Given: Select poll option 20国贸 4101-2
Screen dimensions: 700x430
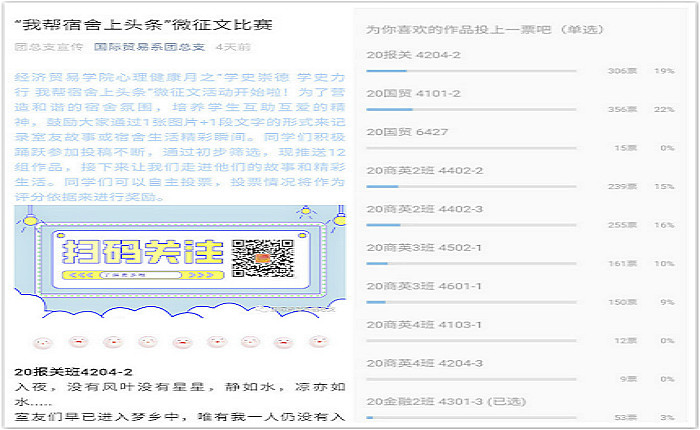Looking at the screenshot, I should 413,94.
